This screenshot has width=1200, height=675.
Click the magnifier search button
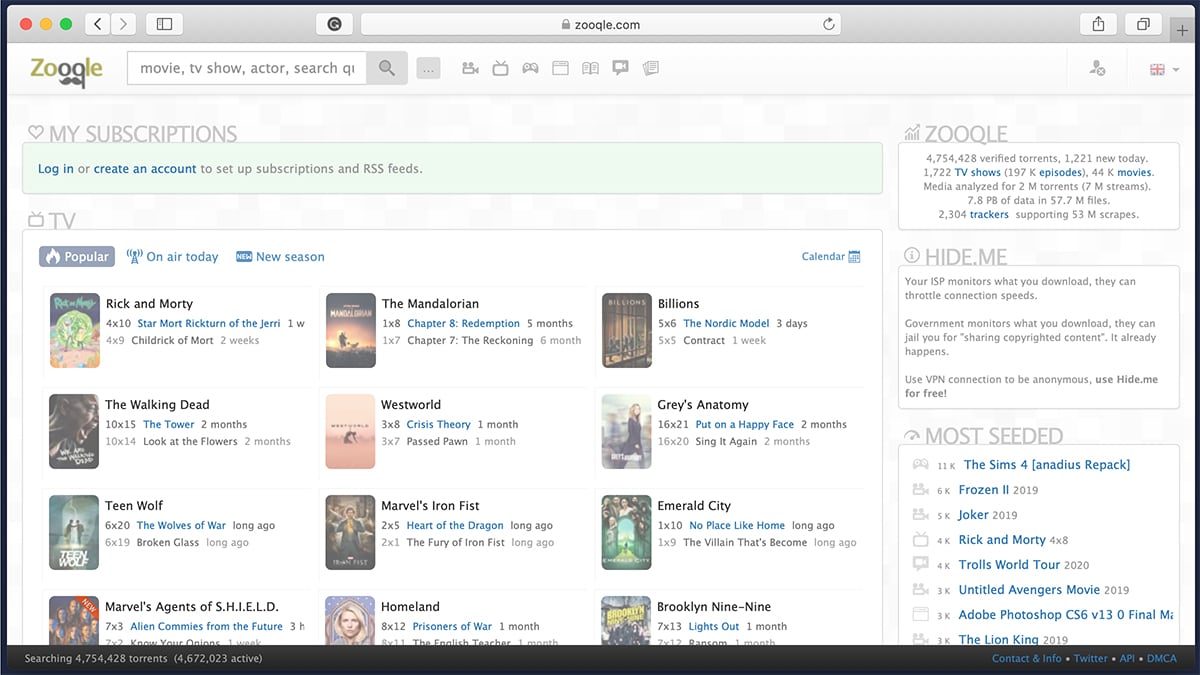pos(387,68)
